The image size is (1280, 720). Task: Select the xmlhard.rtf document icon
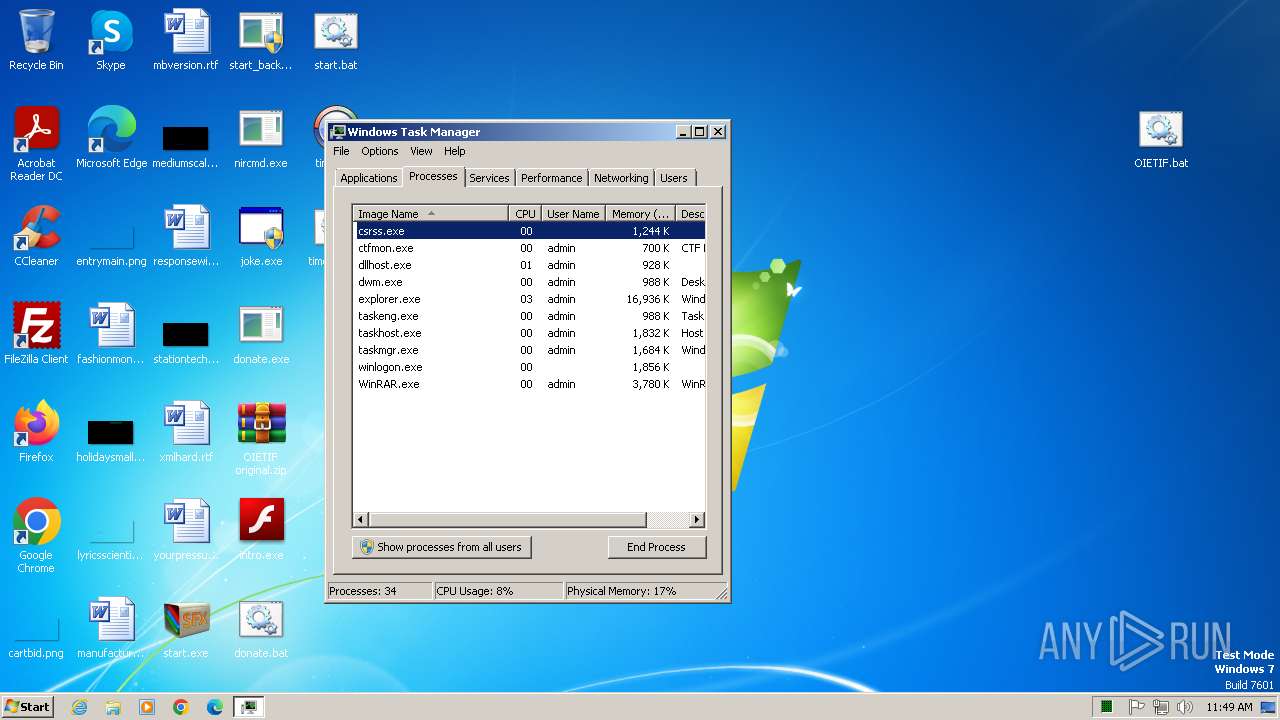185,433
